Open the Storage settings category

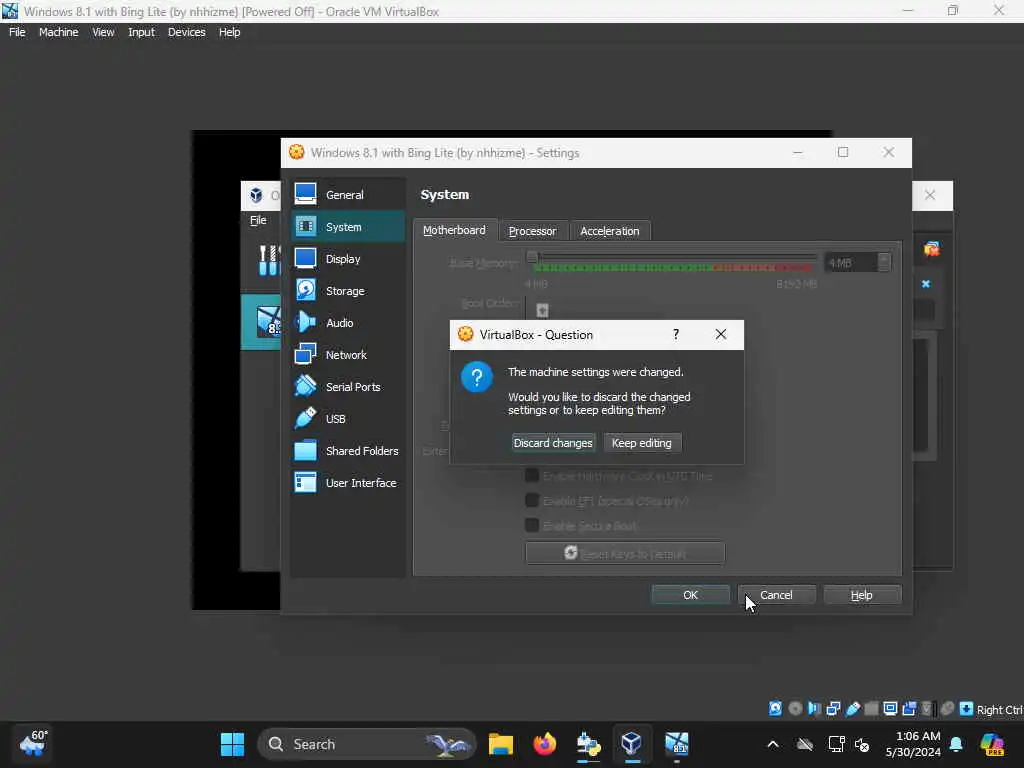pos(347,291)
